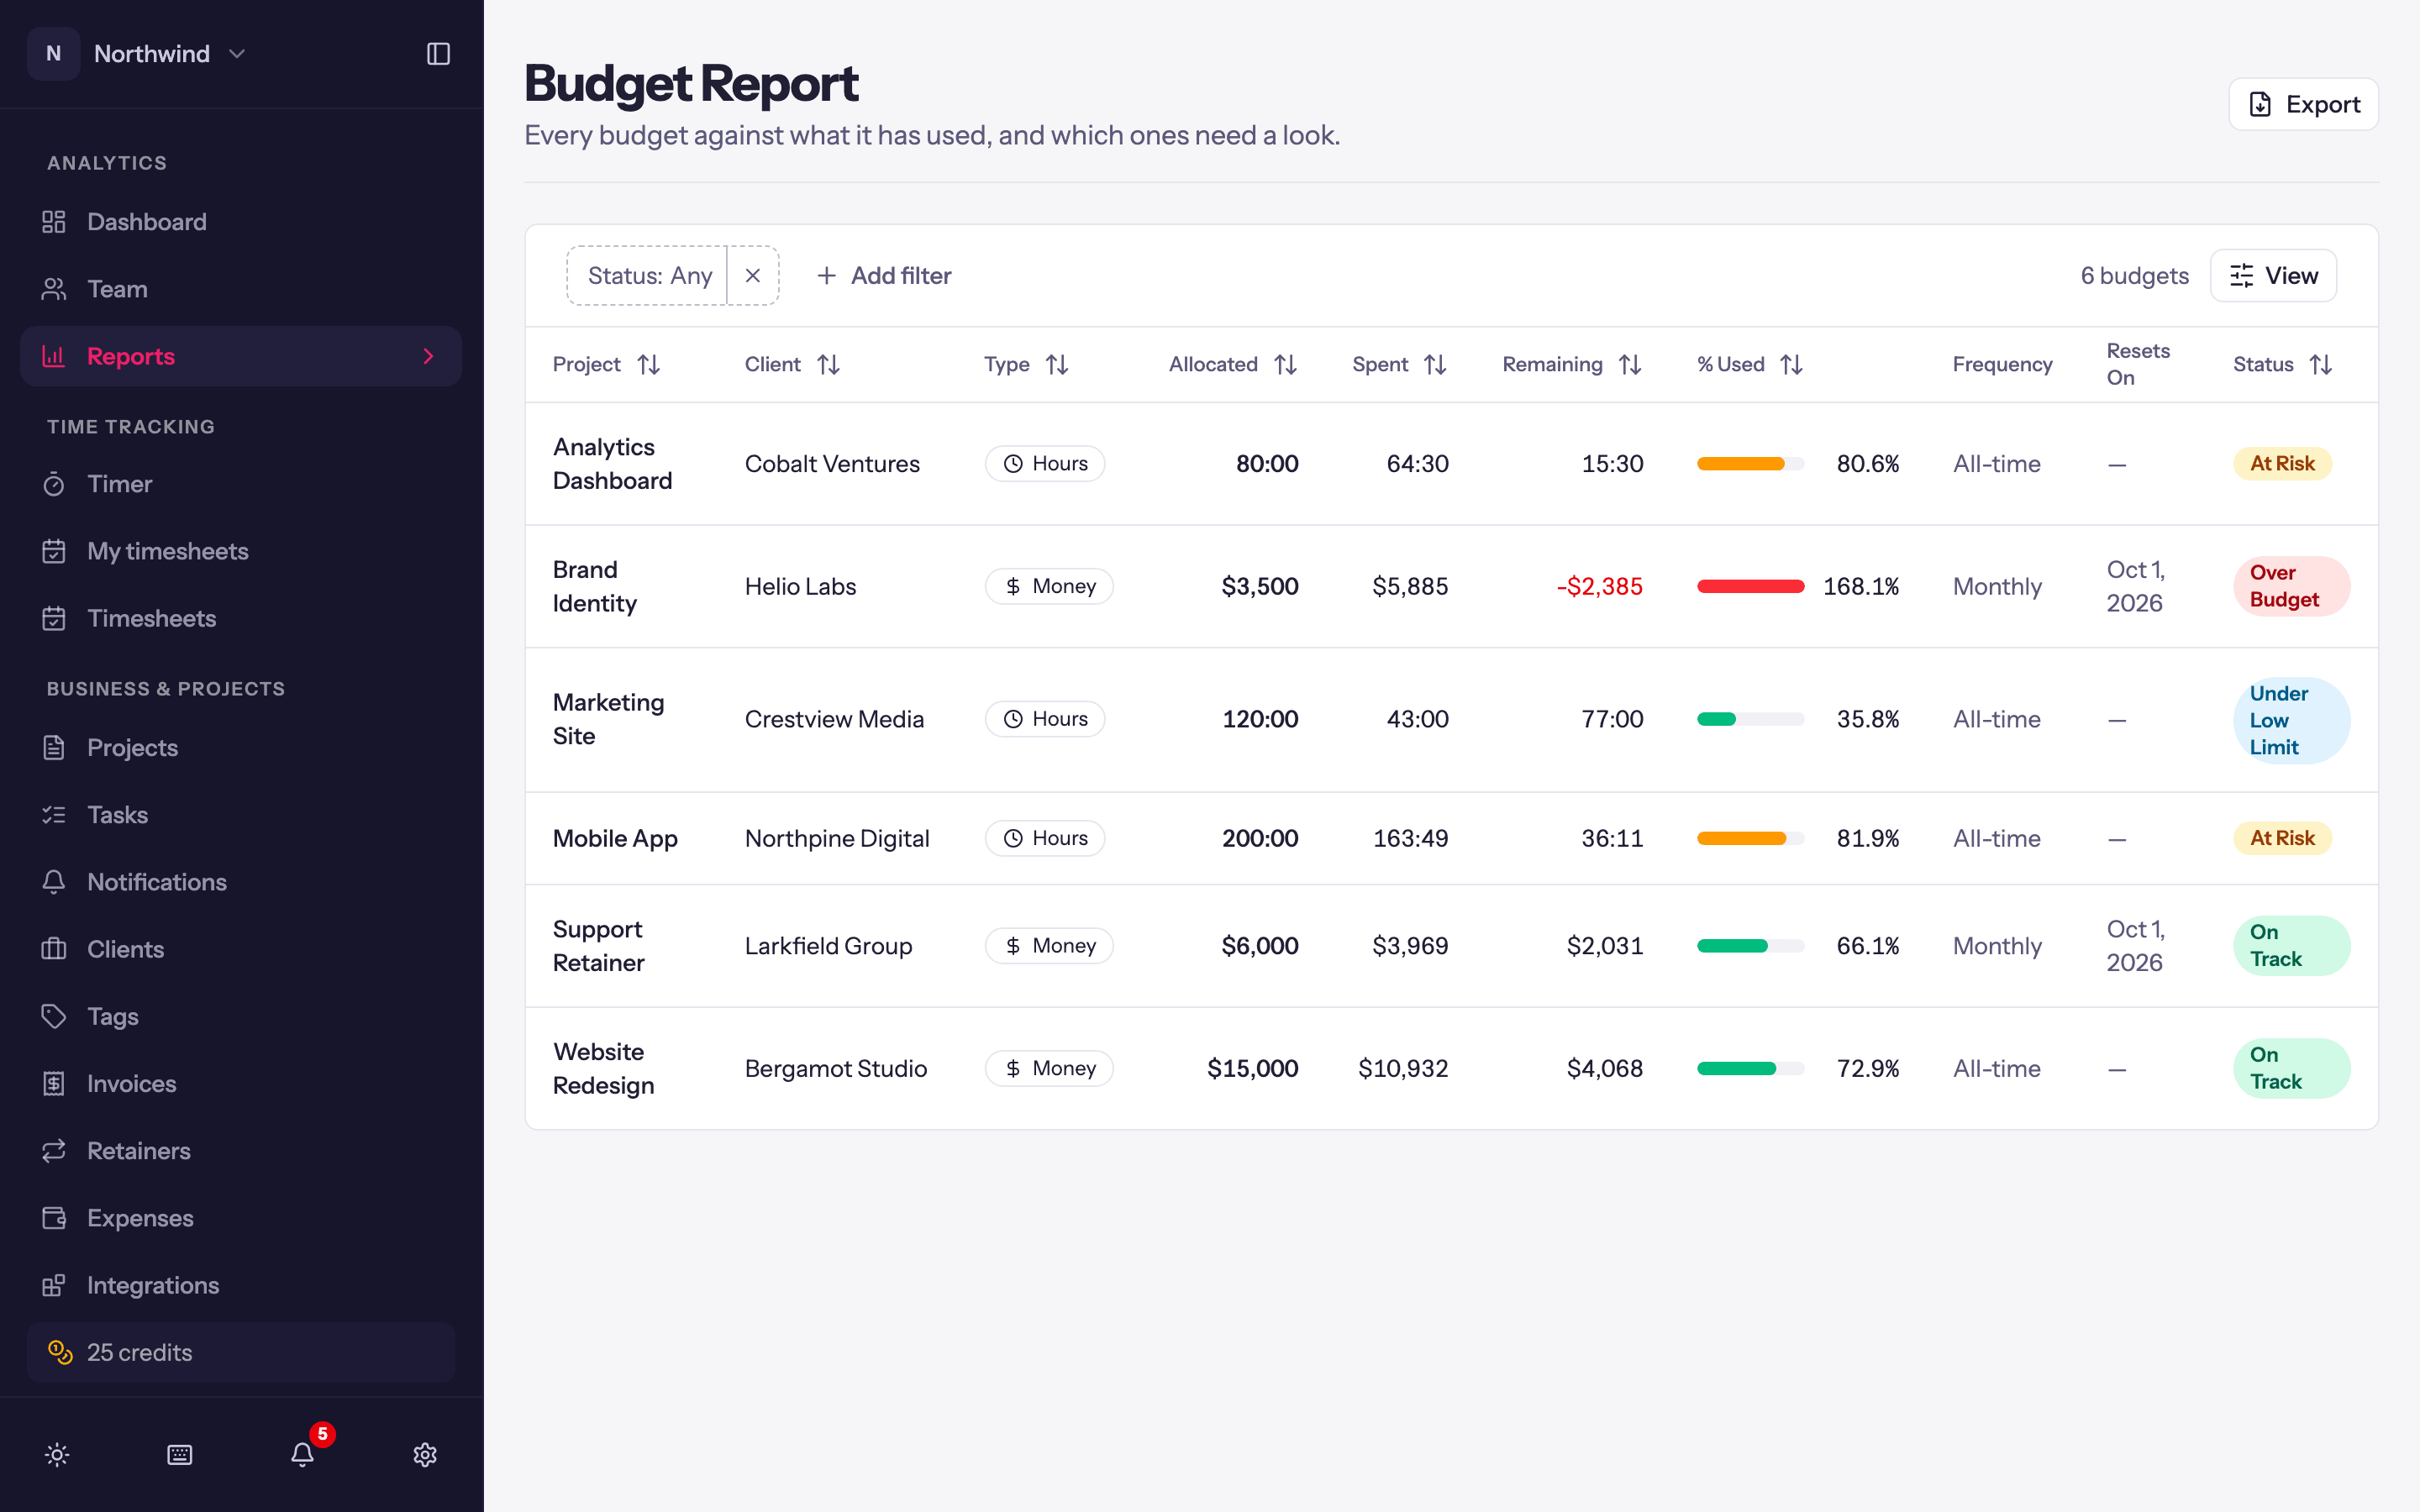This screenshot has width=2420, height=1512.
Task: Open the Timer page
Action: [x=241, y=484]
